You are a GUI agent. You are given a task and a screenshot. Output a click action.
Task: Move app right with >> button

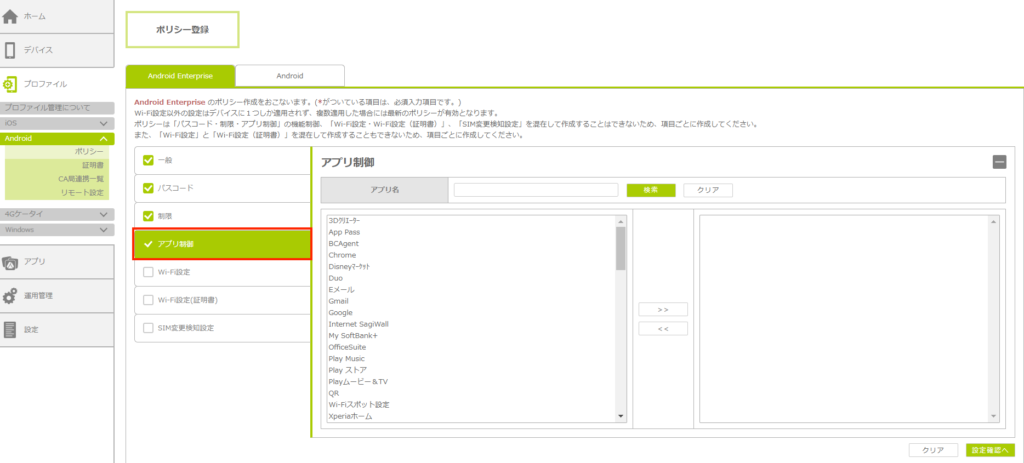click(x=663, y=309)
